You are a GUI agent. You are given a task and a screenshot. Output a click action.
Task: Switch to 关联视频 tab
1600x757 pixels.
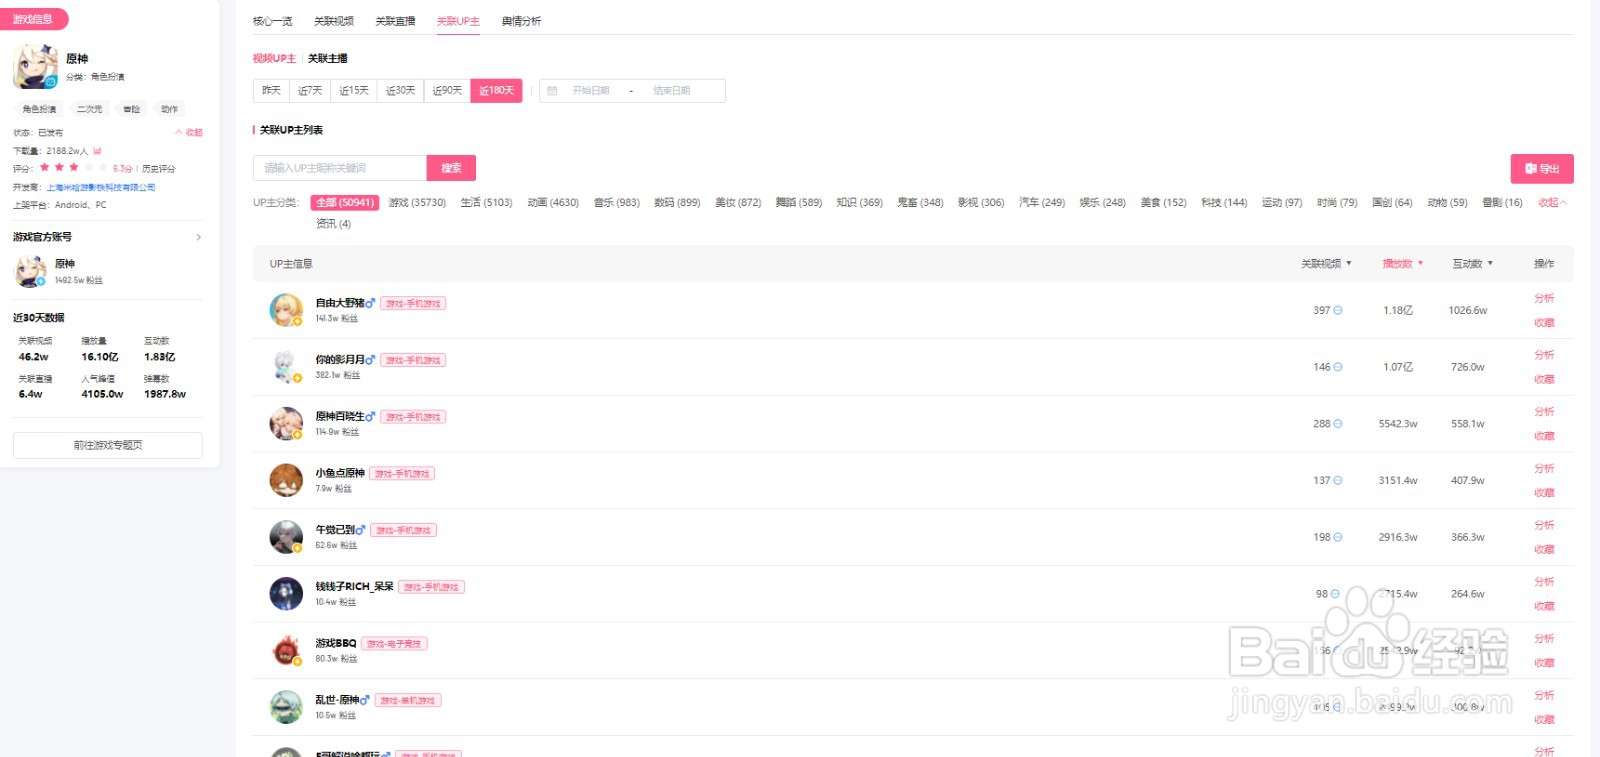click(334, 21)
